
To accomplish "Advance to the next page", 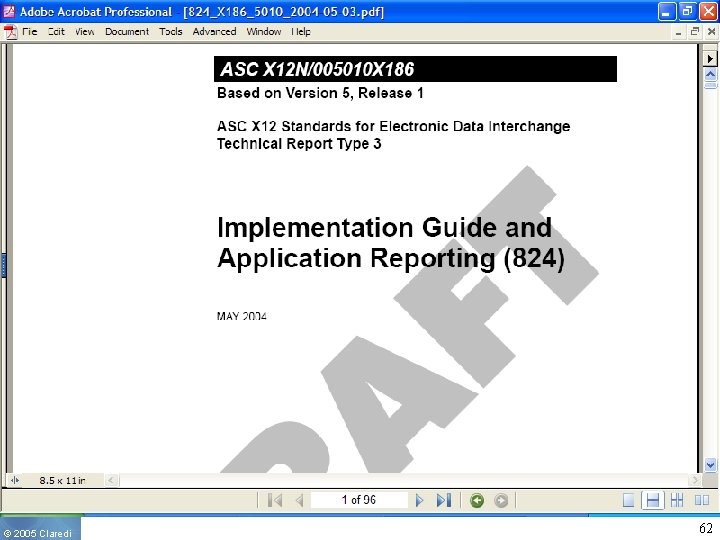I will [419, 500].
